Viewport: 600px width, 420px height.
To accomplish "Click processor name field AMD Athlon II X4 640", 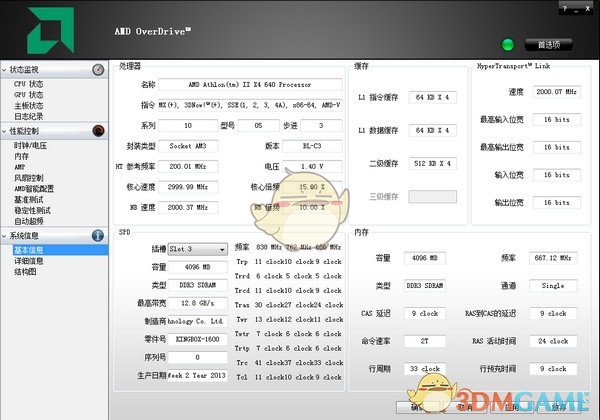I will point(250,85).
